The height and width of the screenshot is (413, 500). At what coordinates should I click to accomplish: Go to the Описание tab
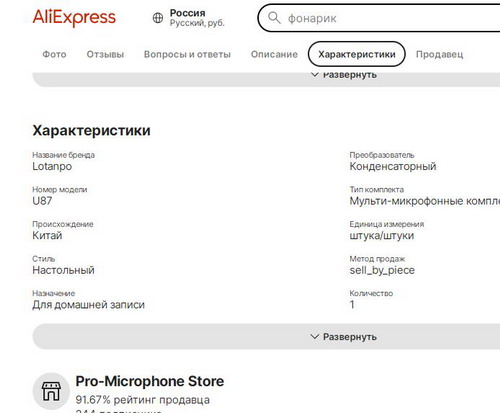[274, 54]
